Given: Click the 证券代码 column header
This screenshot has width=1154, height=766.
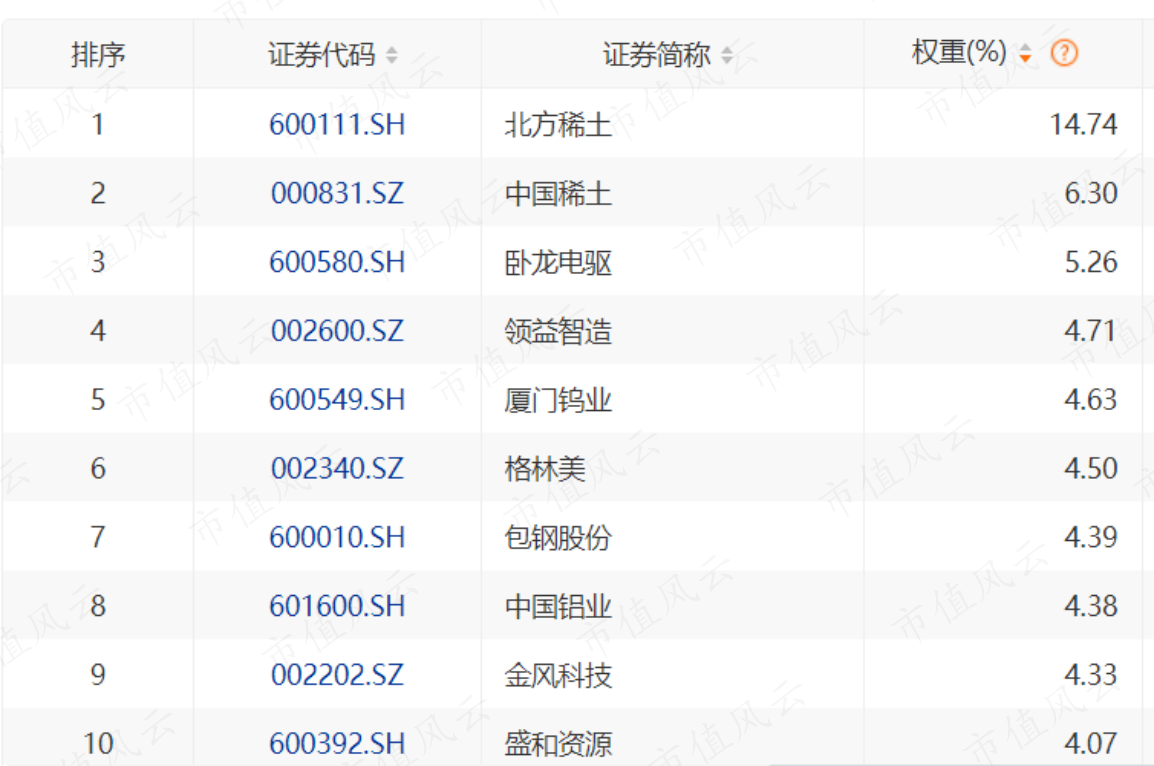Looking at the screenshot, I should (322, 54).
